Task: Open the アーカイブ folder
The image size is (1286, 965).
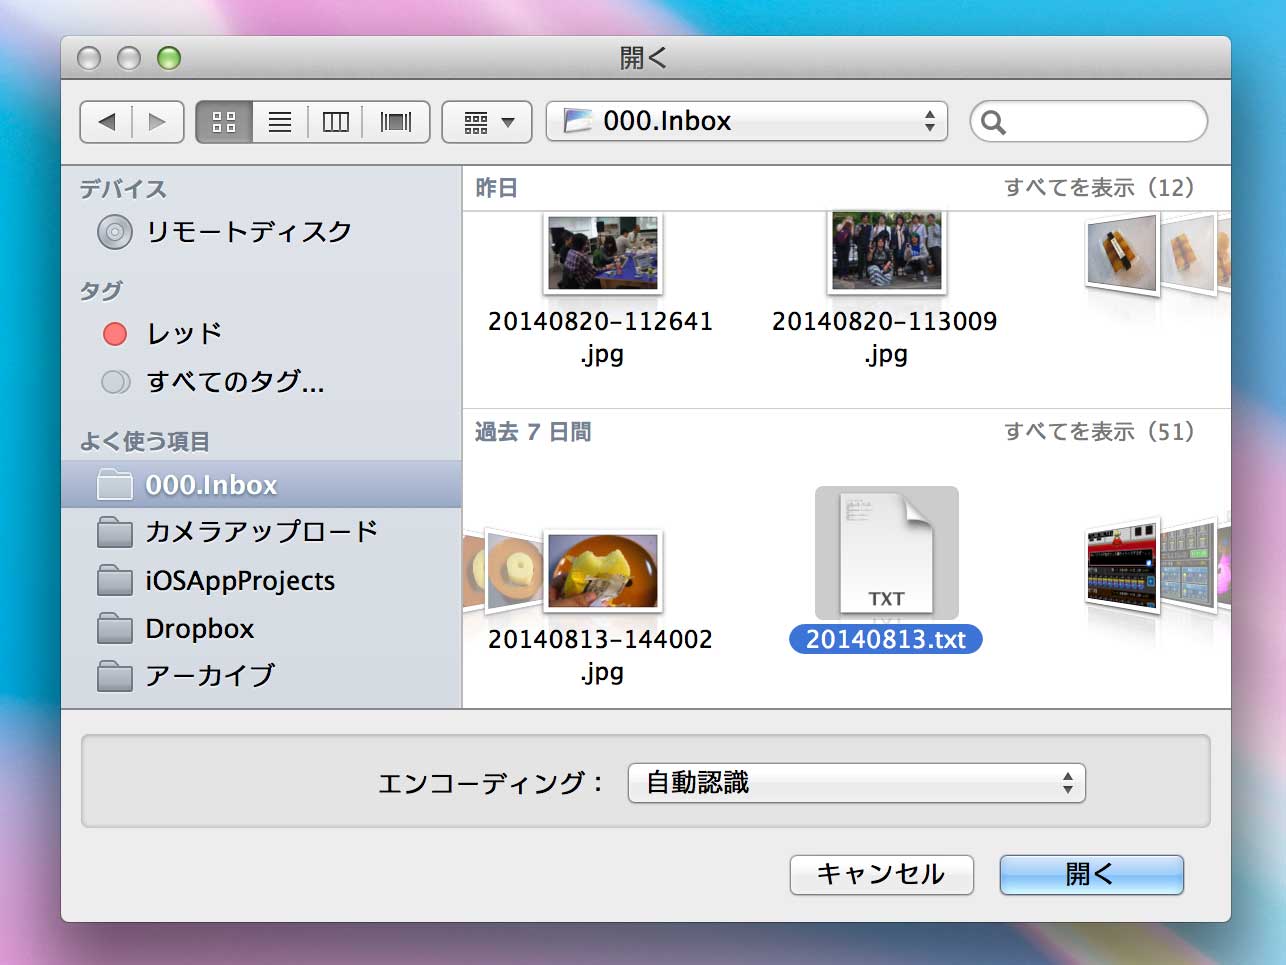Action: tap(261, 676)
